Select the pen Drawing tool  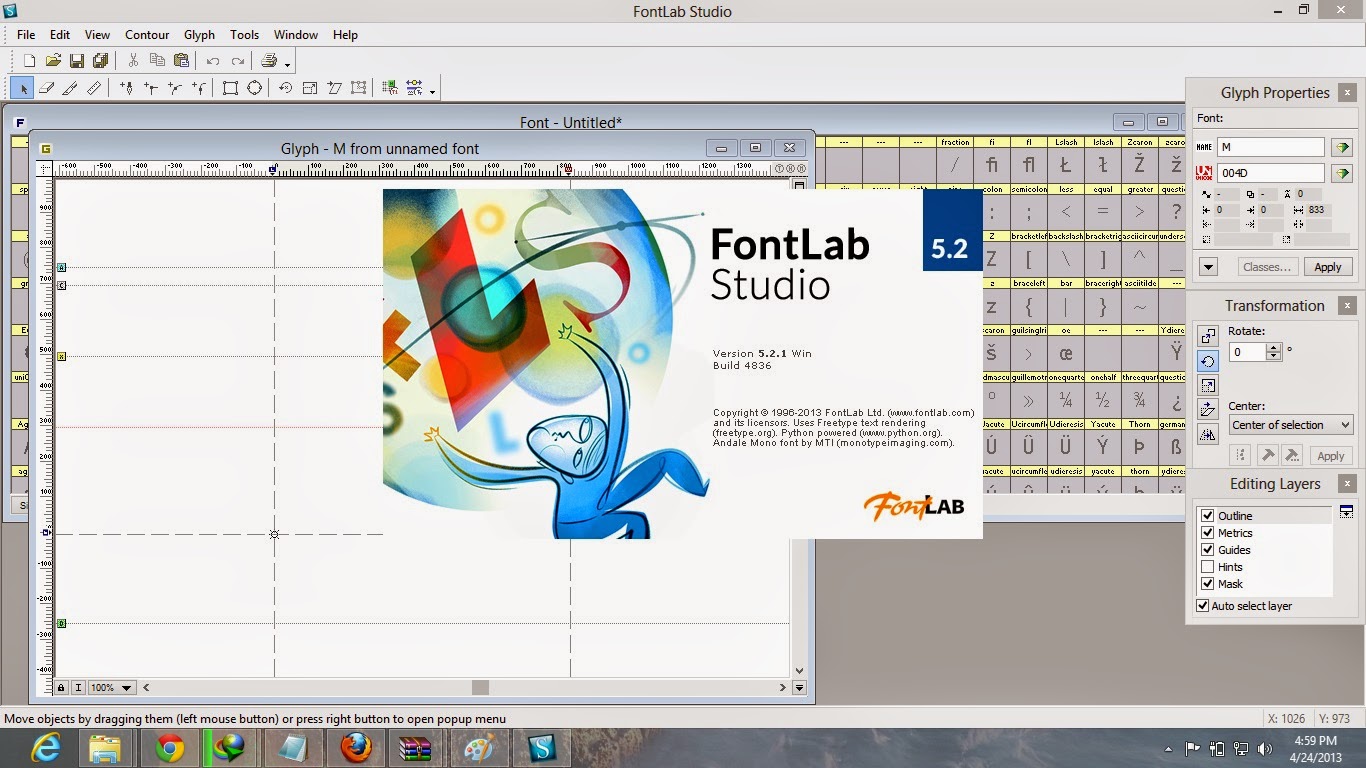click(x=126, y=88)
